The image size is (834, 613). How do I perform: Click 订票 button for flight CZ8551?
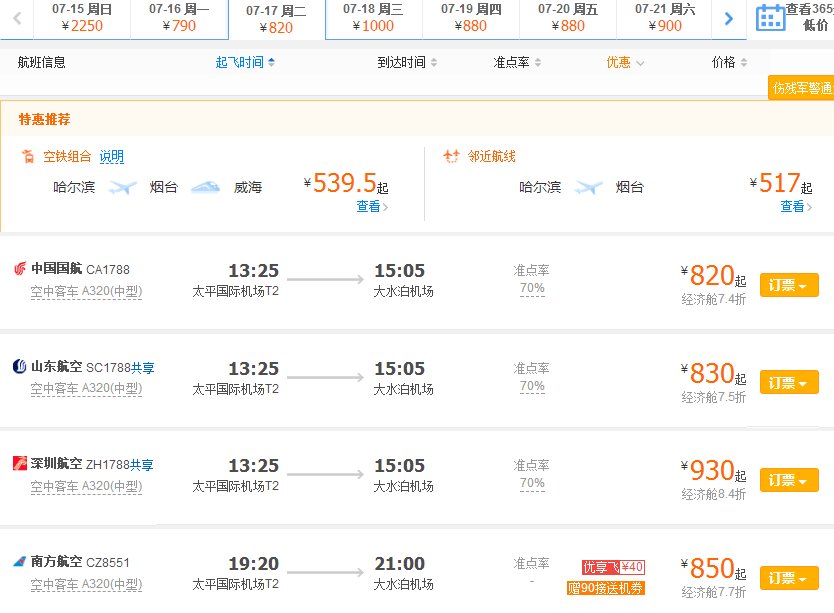pos(789,578)
